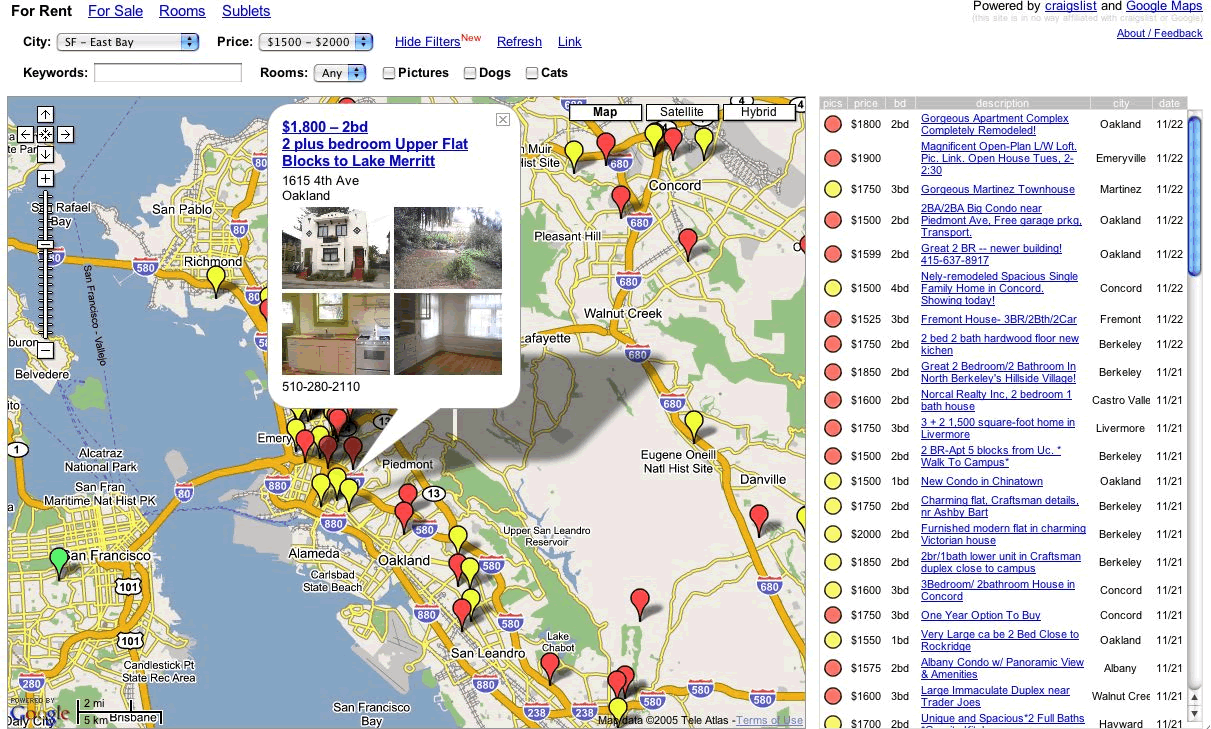1211x729 pixels.
Task: Click the Link link
Action: click(569, 42)
